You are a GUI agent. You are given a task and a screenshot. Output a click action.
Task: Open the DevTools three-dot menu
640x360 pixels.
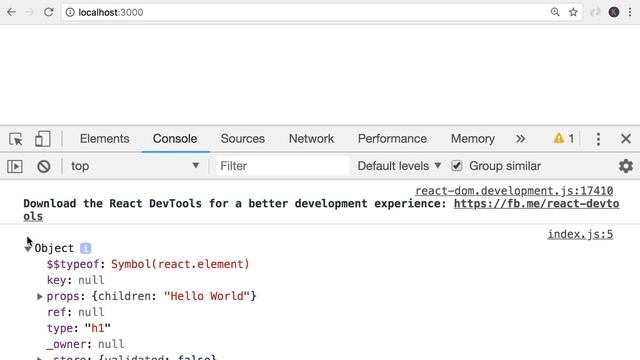[x=598, y=139]
